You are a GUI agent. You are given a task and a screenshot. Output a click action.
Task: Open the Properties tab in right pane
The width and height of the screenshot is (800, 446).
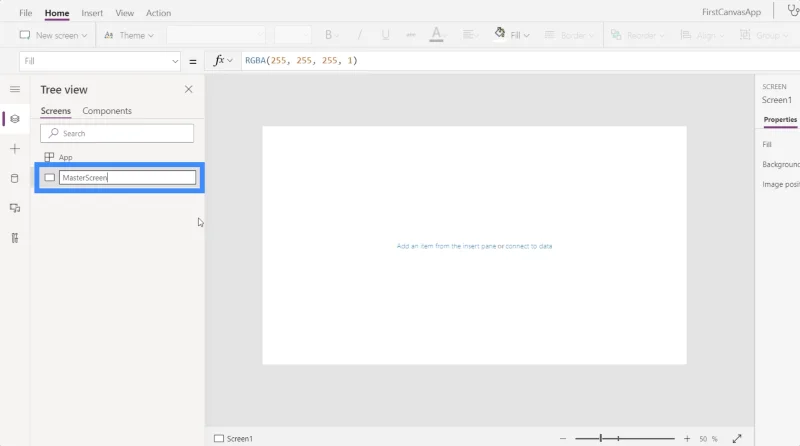pos(780,119)
